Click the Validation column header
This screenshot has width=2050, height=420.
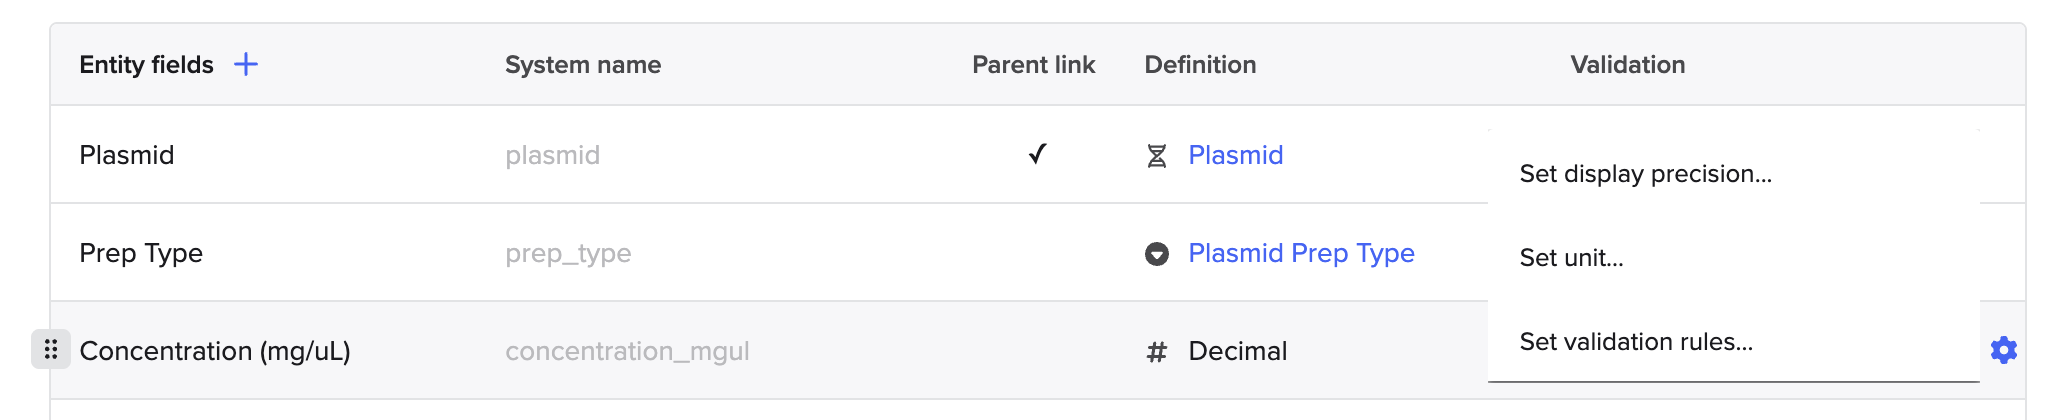pos(1627,65)
